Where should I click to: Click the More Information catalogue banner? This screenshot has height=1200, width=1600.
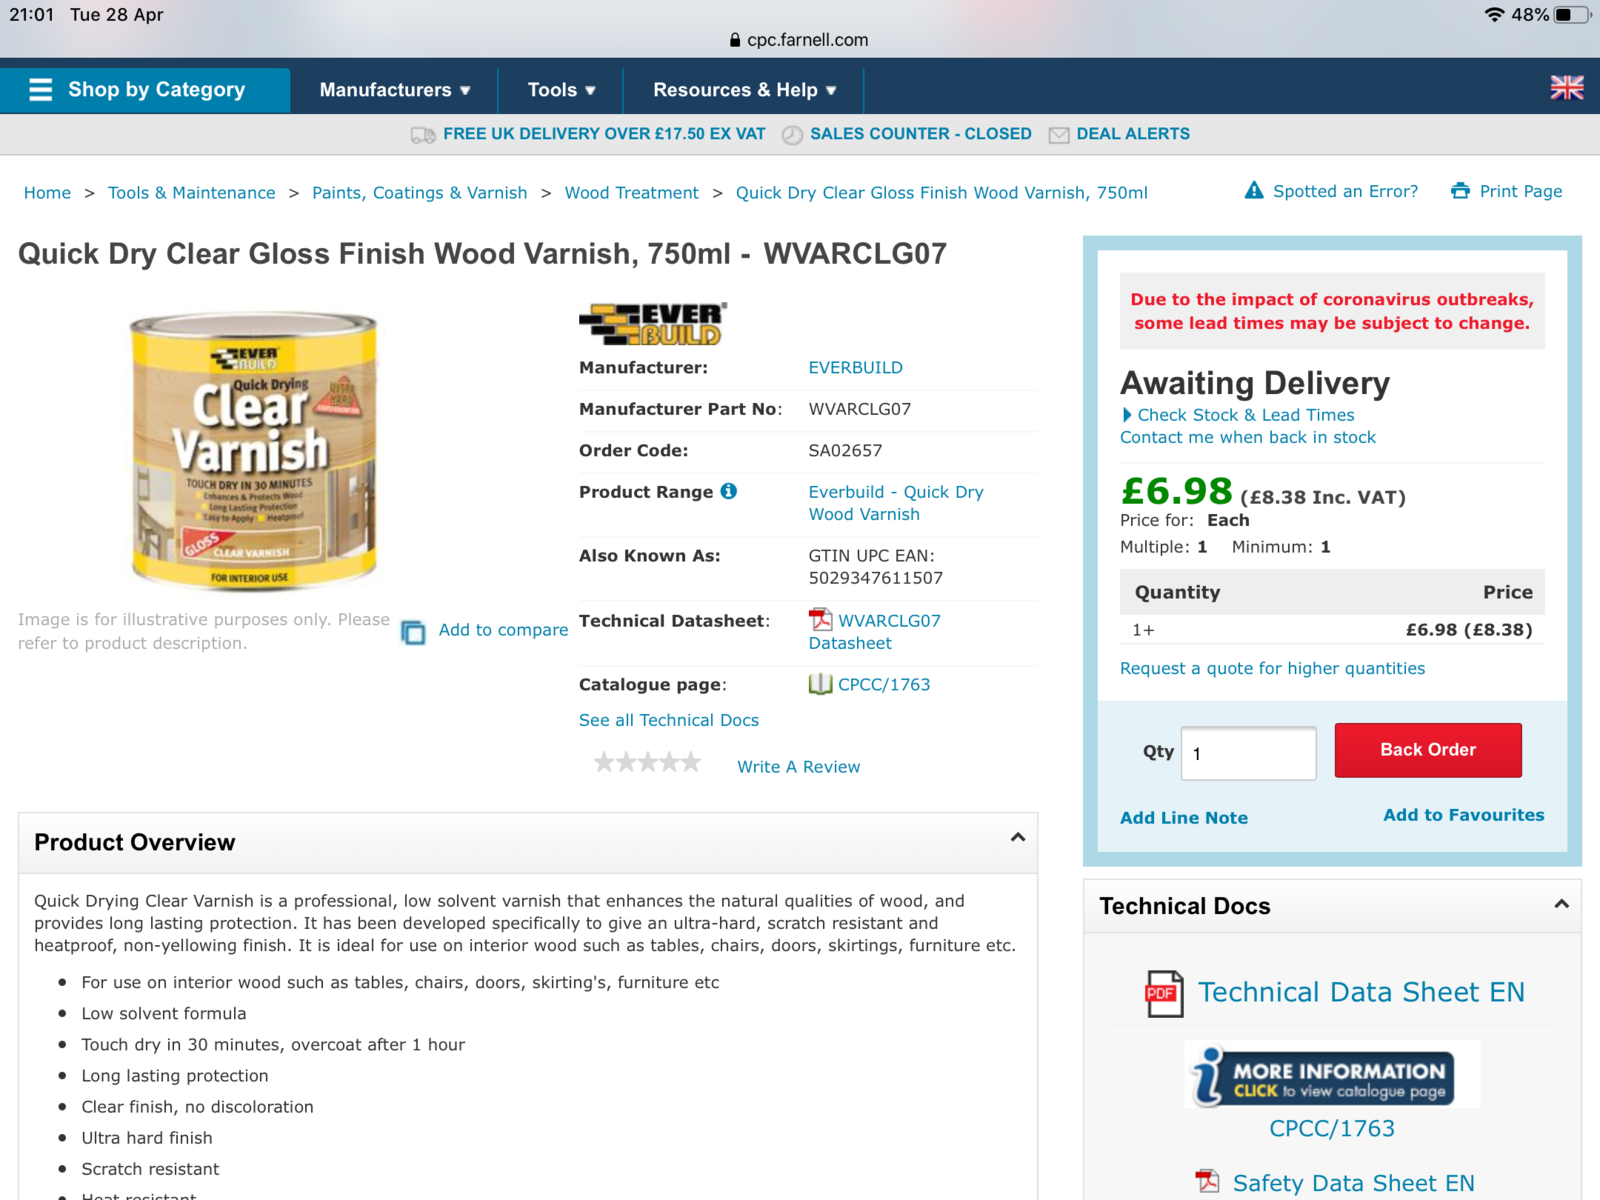(1332, 1075)
